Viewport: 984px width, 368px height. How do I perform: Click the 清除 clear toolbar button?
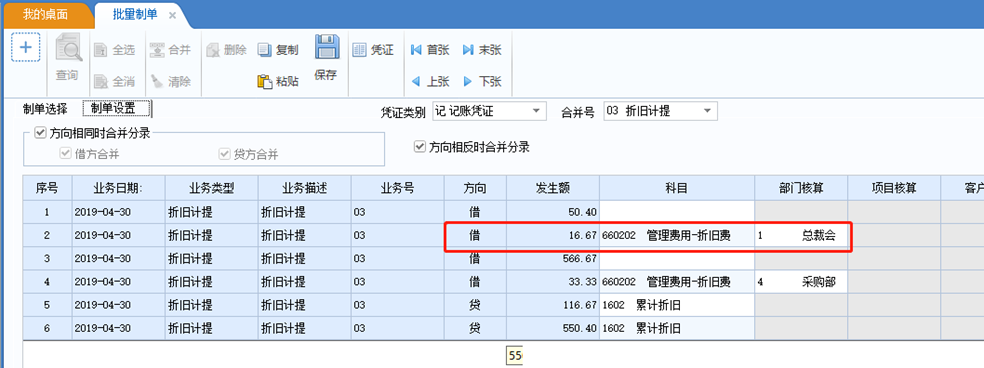coord(170,81)
